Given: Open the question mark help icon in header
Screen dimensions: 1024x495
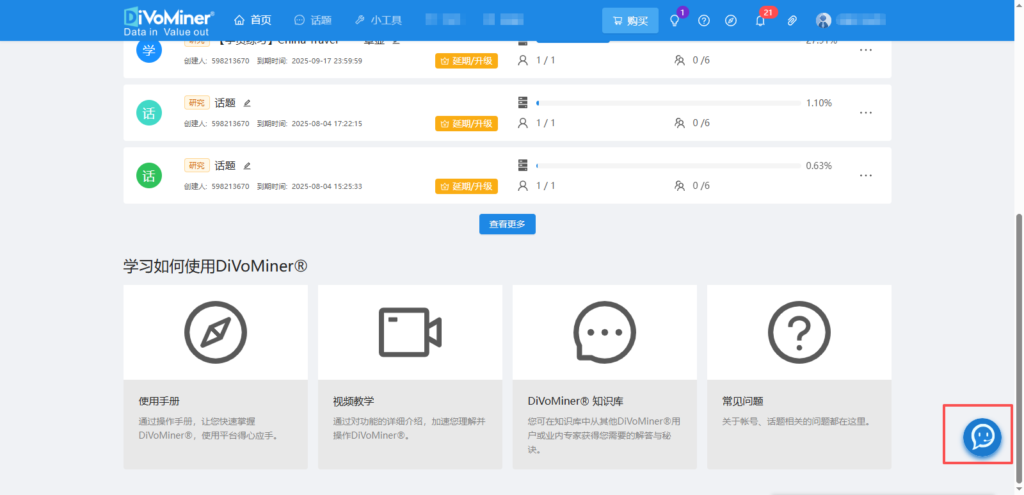Looking at the screenshot, I should click(703, 20).
